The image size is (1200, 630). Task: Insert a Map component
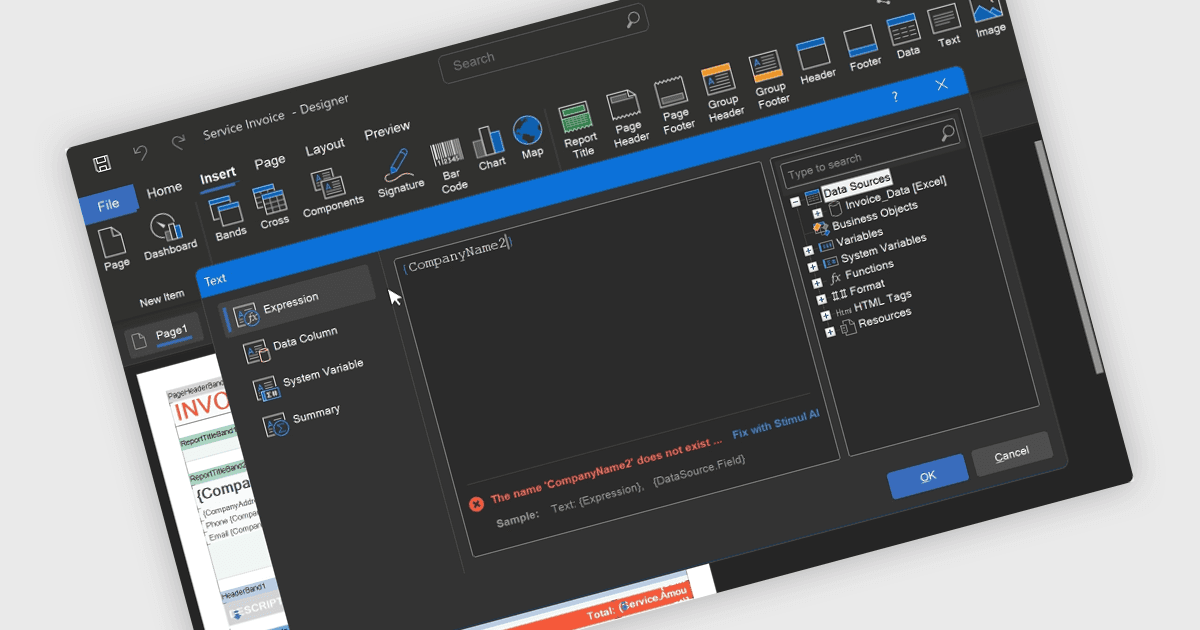tap(528, 137)
